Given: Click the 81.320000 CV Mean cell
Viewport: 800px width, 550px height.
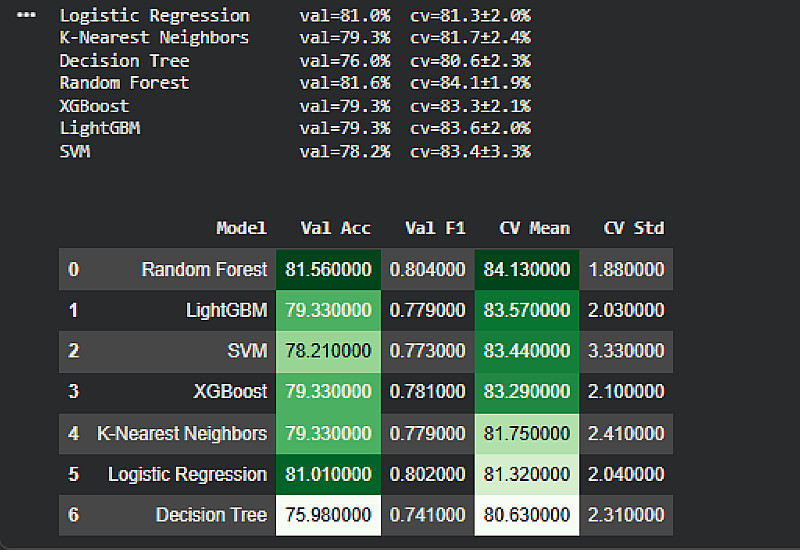Looking at the screenshot, I should (x=527, y=474).
